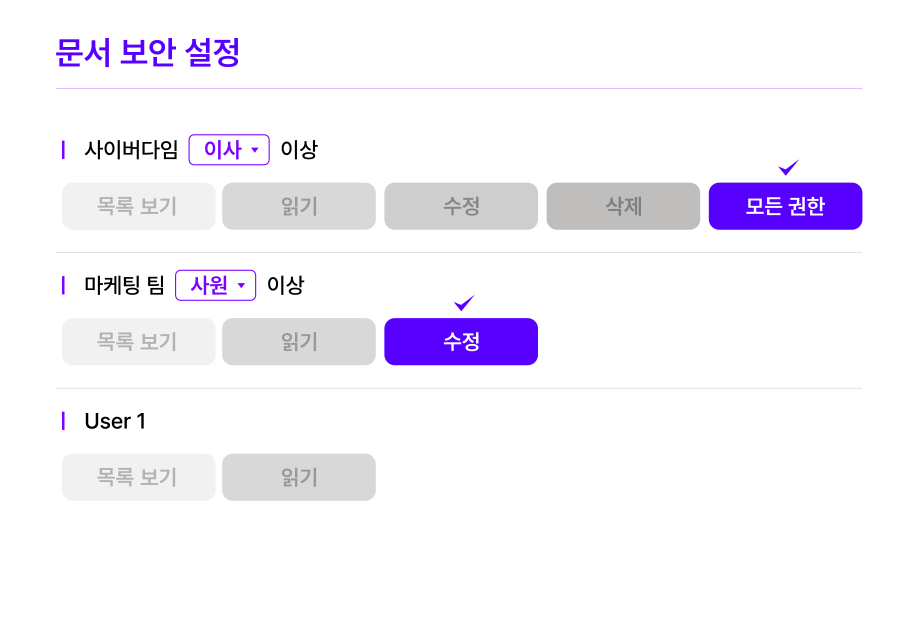Click the 문서 보안 설정 page title
This screenshot has width=923, height=637.
tap(148, 52)
